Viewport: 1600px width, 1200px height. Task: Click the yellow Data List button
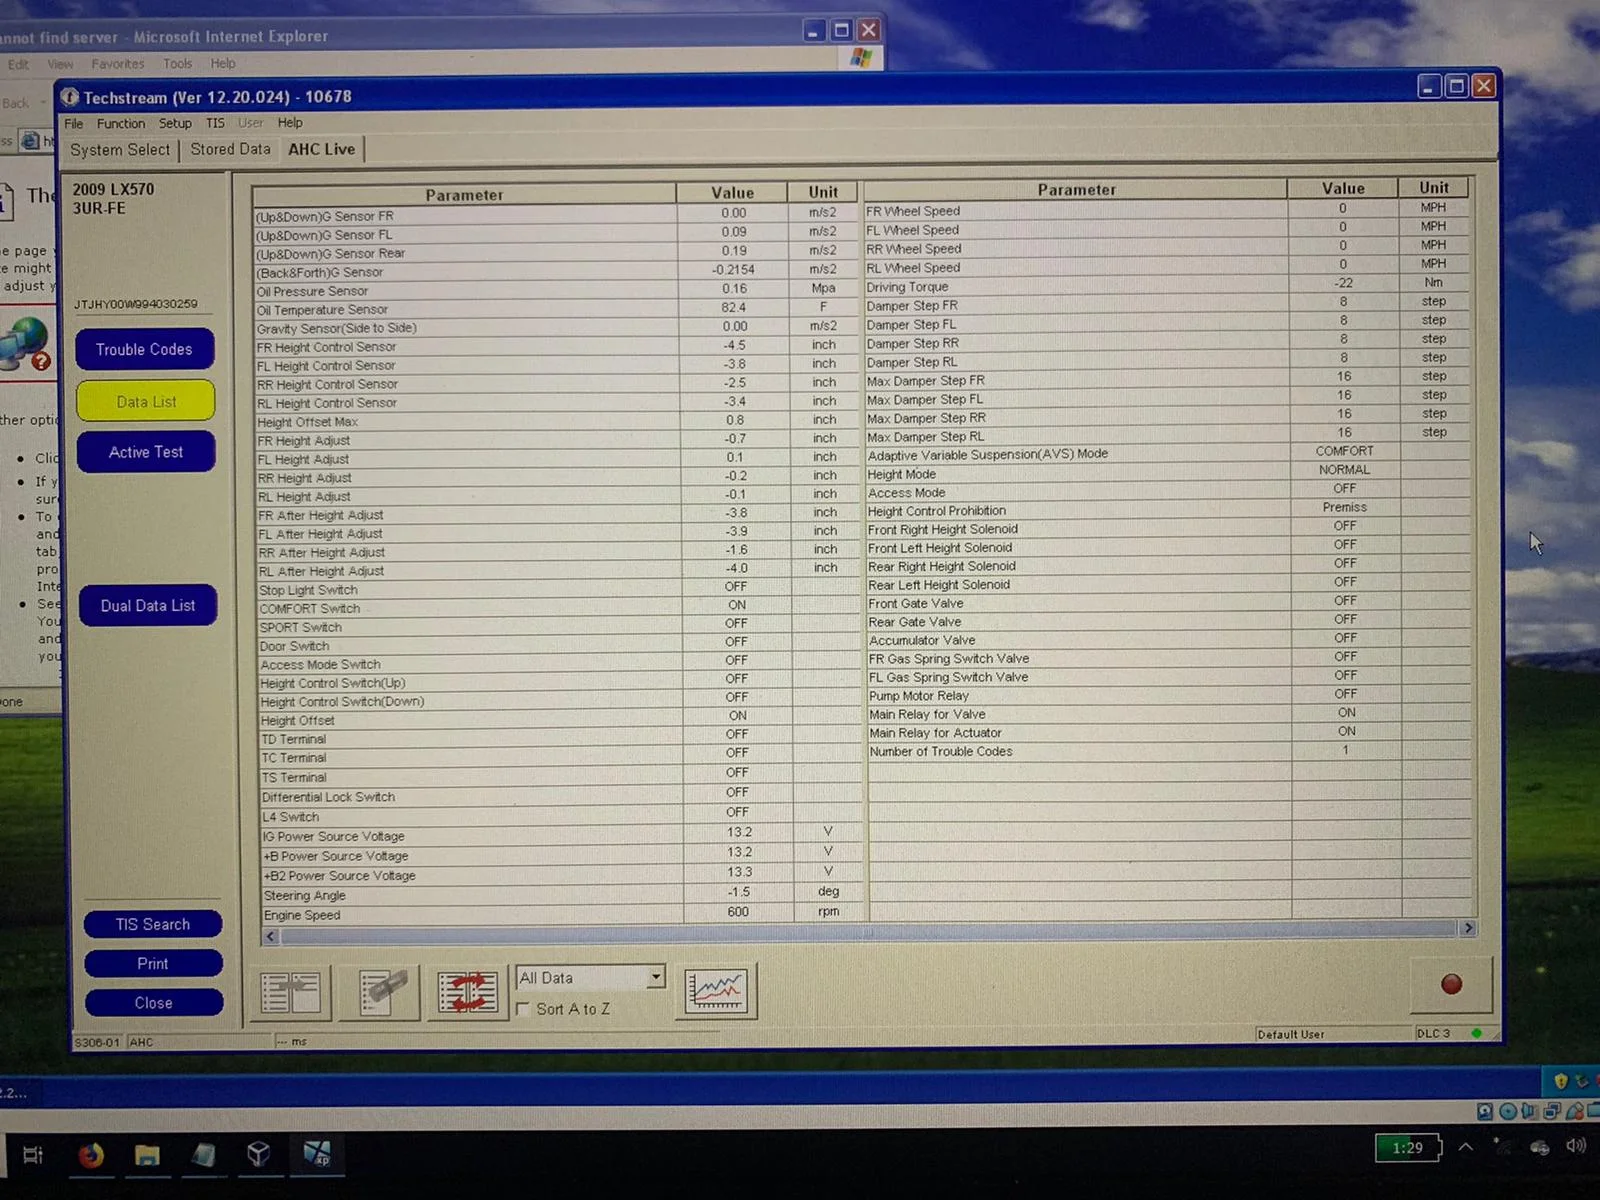(x=146, y=401)
